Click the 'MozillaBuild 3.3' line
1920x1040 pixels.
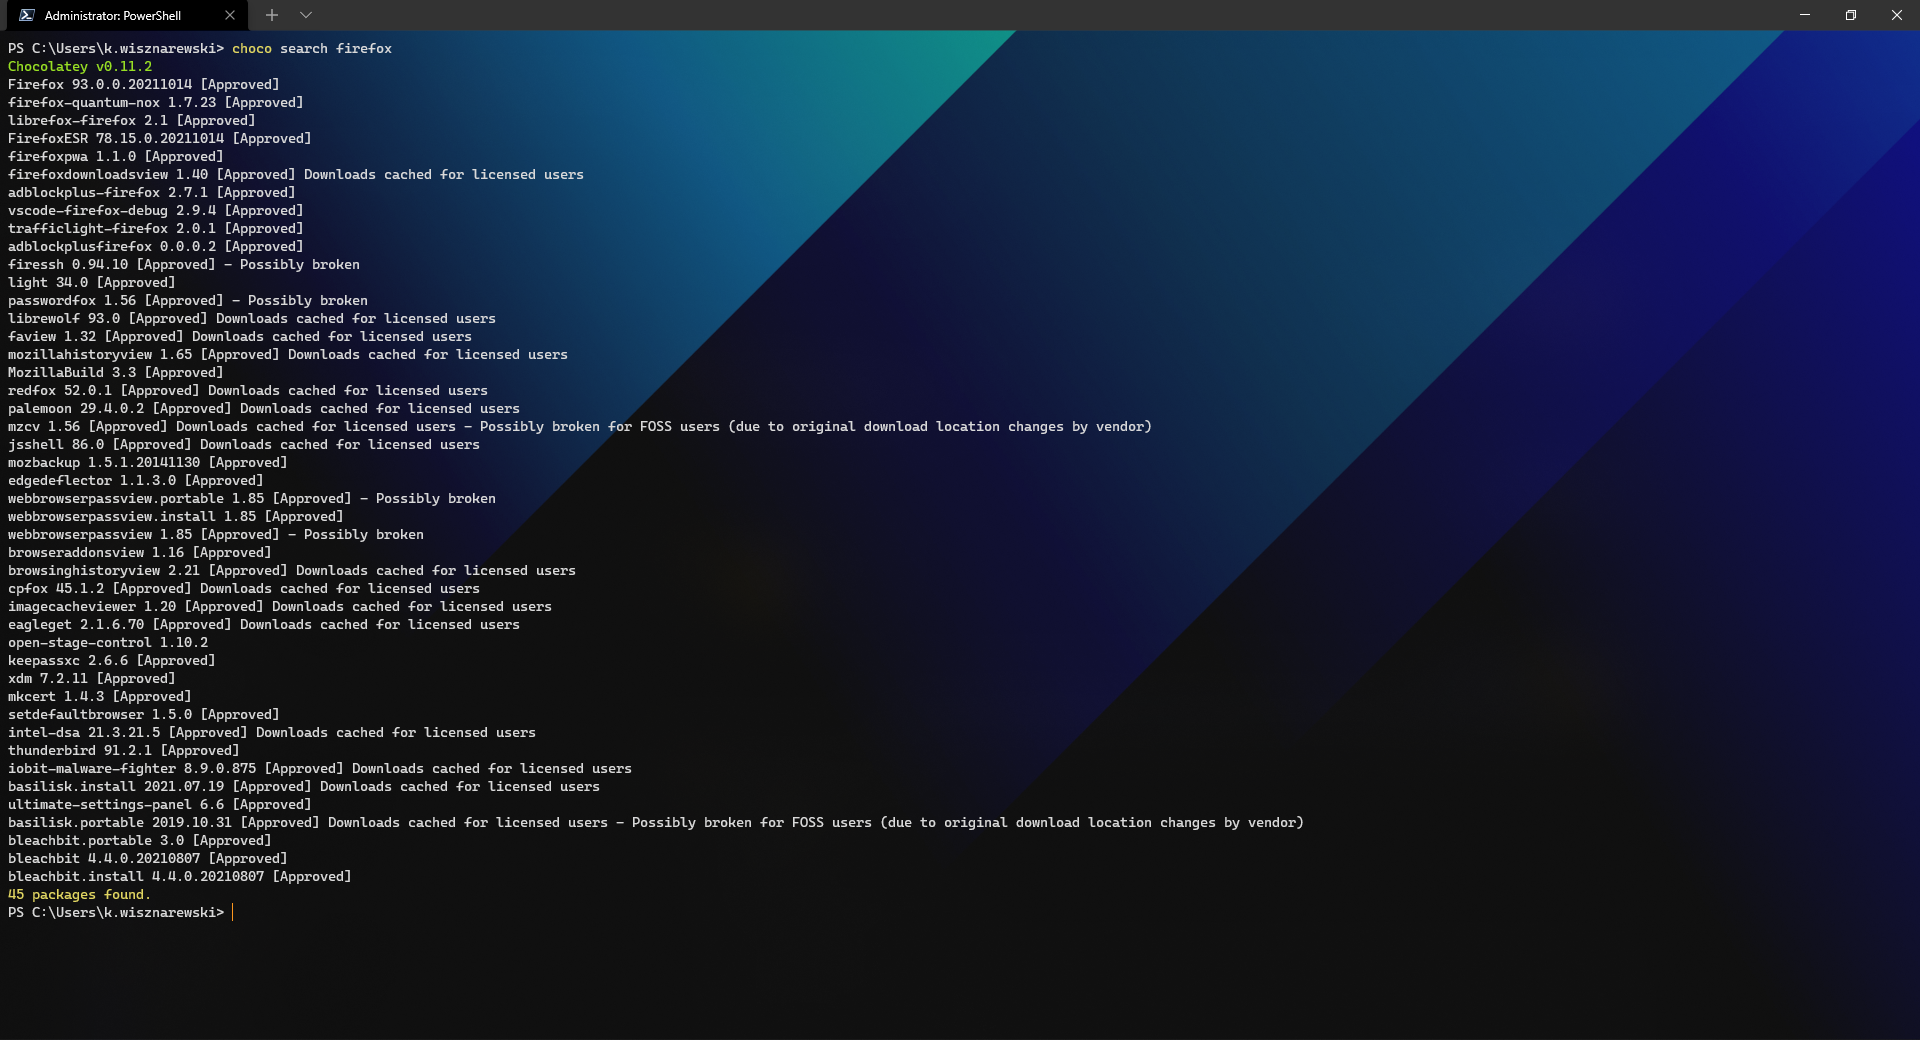116,372
